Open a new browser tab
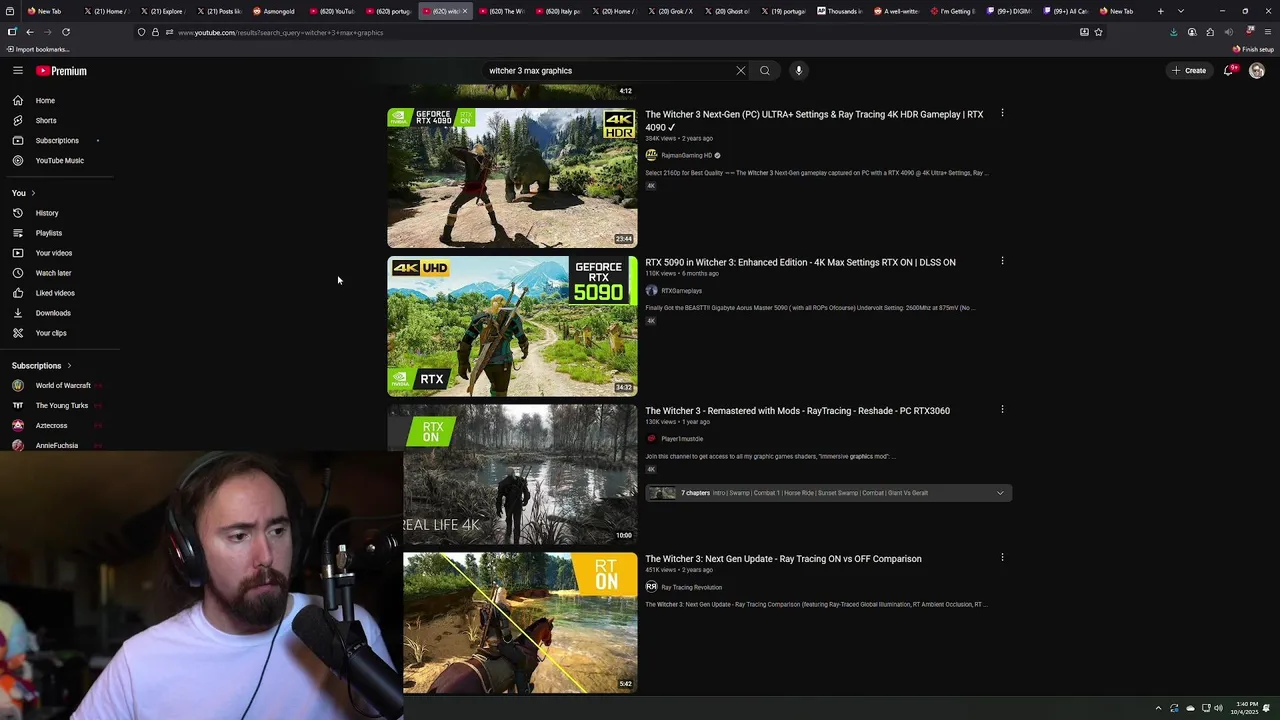The height and width of the screenshot is (720, 1280). point(1160,11)
